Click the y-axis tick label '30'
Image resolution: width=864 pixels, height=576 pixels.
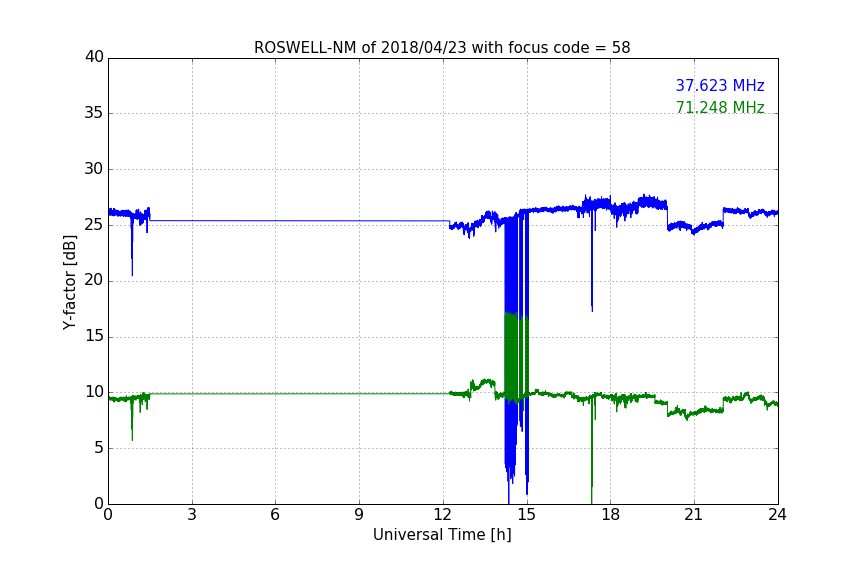click(94, 169)
